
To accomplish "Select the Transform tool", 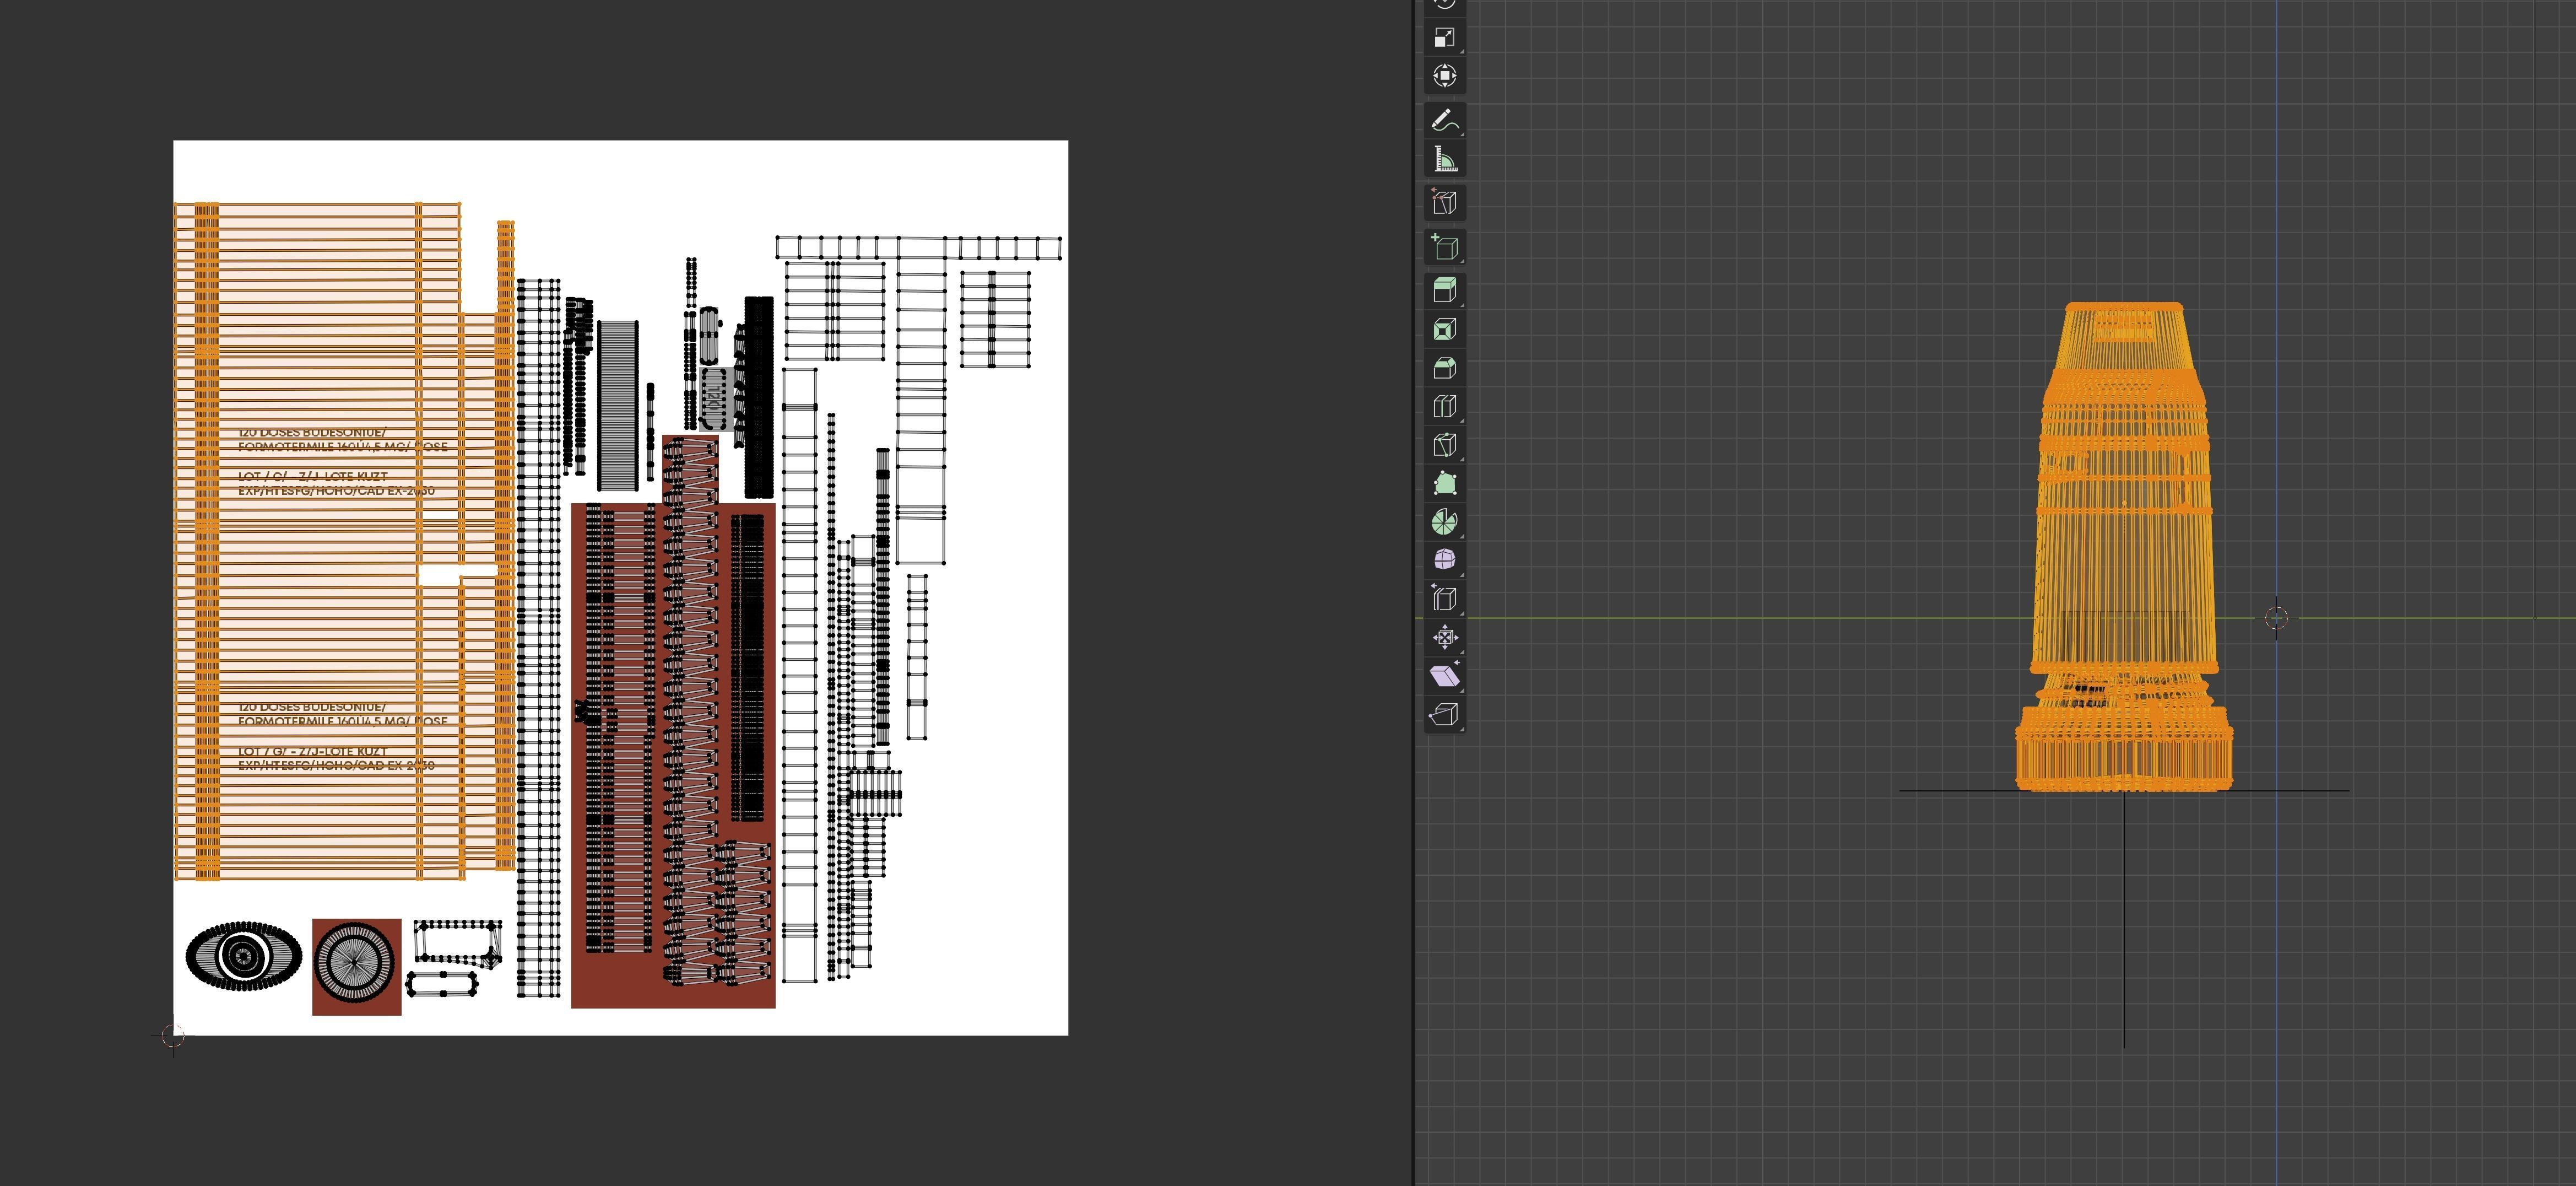I will [x=1444, y=76].
